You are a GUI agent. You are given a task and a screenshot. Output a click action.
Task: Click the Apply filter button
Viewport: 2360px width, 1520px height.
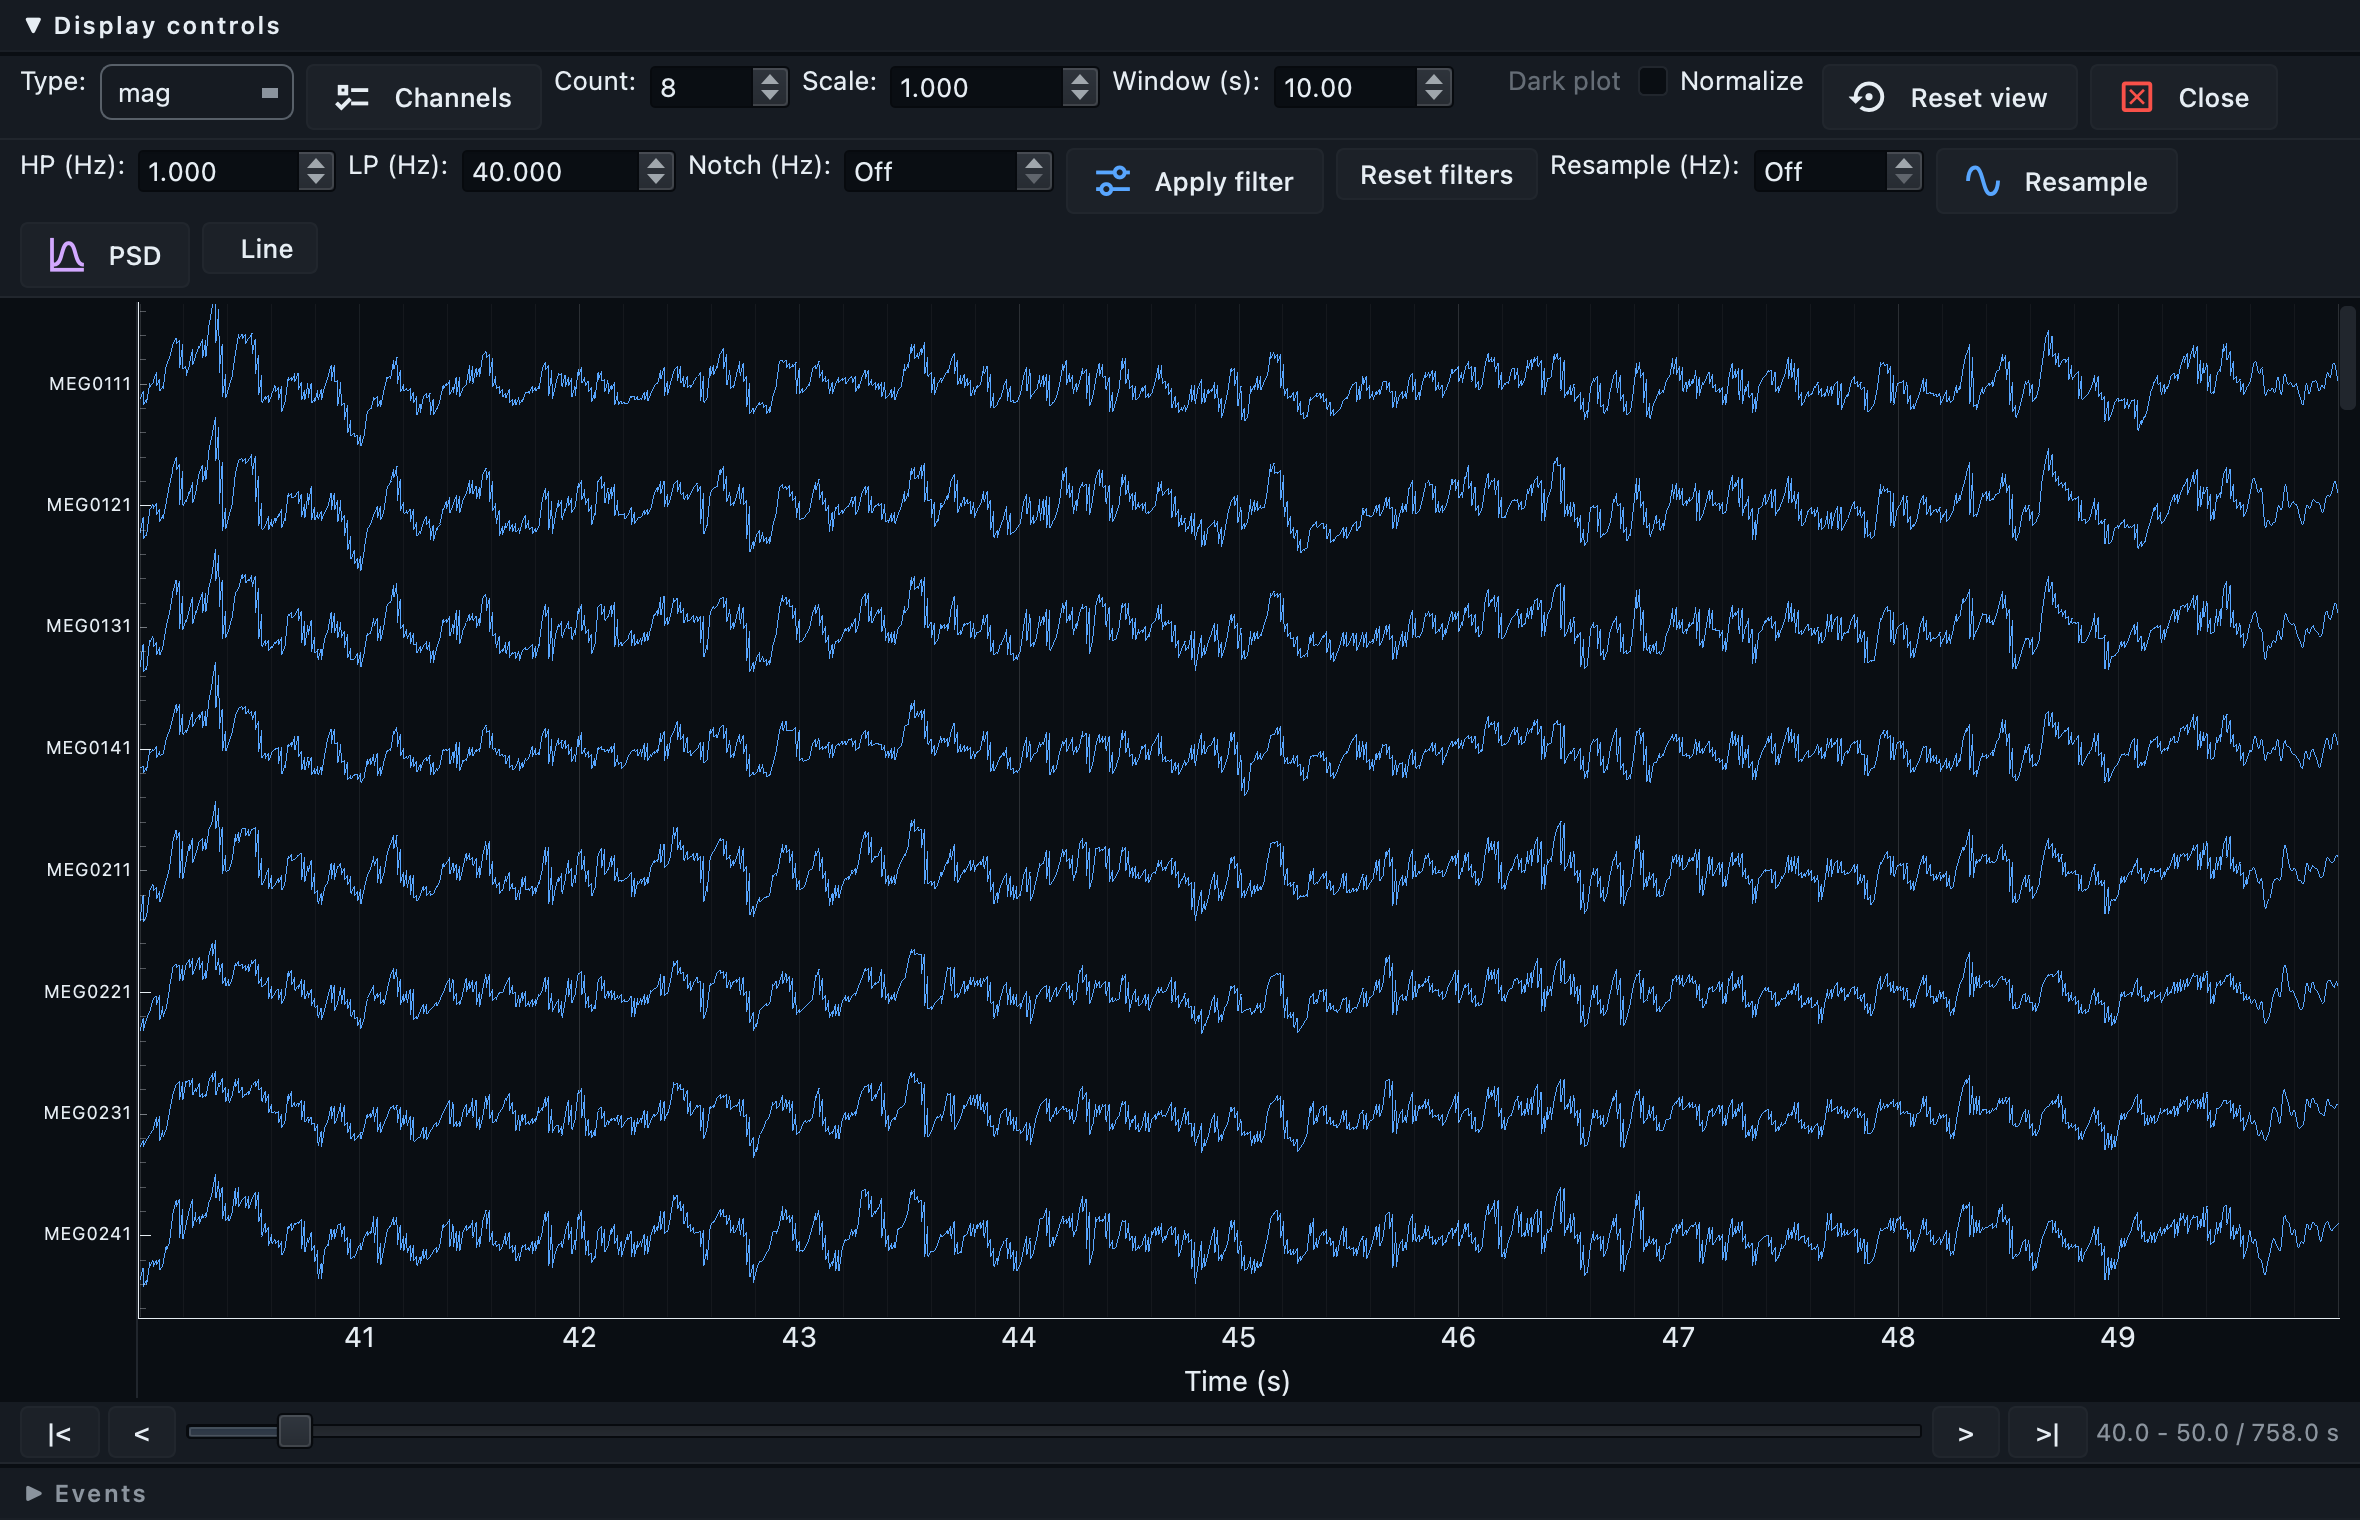tap(1194, 181)
